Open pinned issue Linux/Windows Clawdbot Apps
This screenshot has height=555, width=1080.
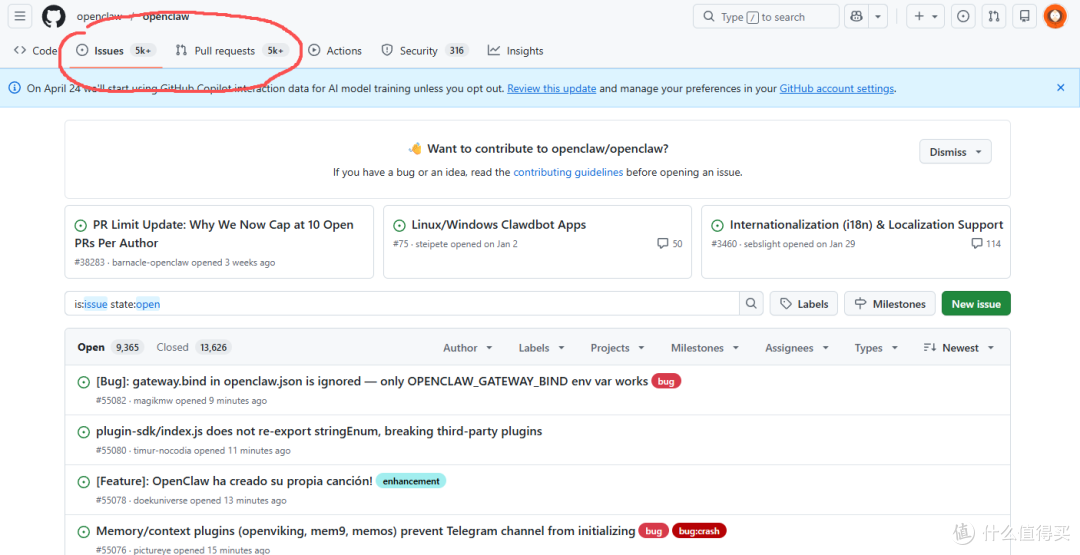coord(499,224)
